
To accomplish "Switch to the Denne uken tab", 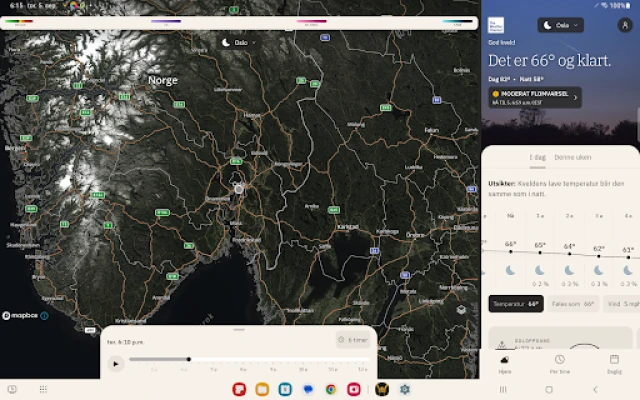I will click(x=572, y=158).
